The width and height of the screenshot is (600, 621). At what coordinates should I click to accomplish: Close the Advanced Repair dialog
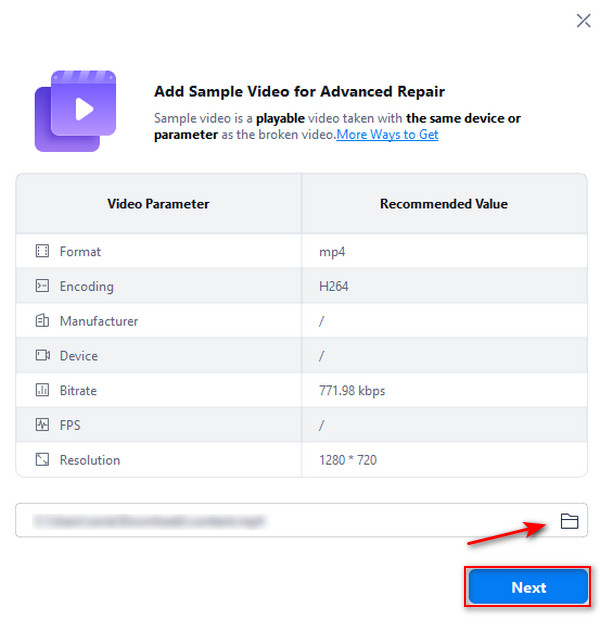pos(583,21)
